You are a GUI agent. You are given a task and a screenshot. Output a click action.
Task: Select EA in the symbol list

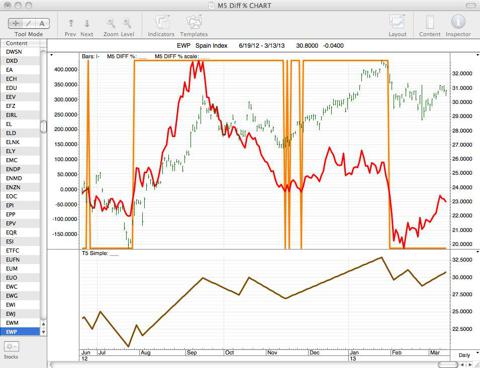click(x=20, y=70)
